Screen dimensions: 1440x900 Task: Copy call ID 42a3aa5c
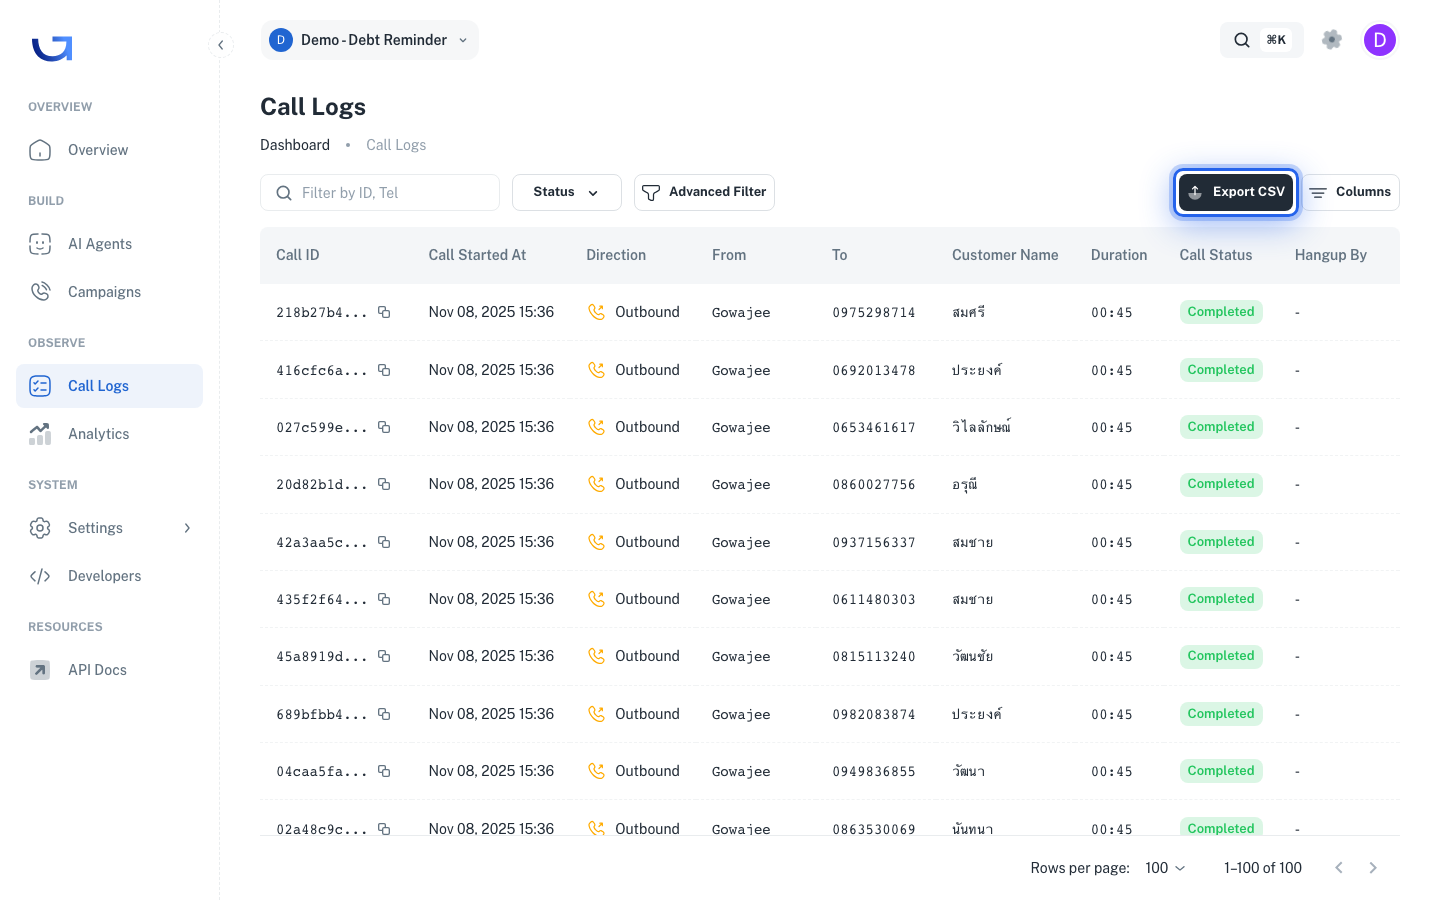pyautogui.click(x=384, y=542)
